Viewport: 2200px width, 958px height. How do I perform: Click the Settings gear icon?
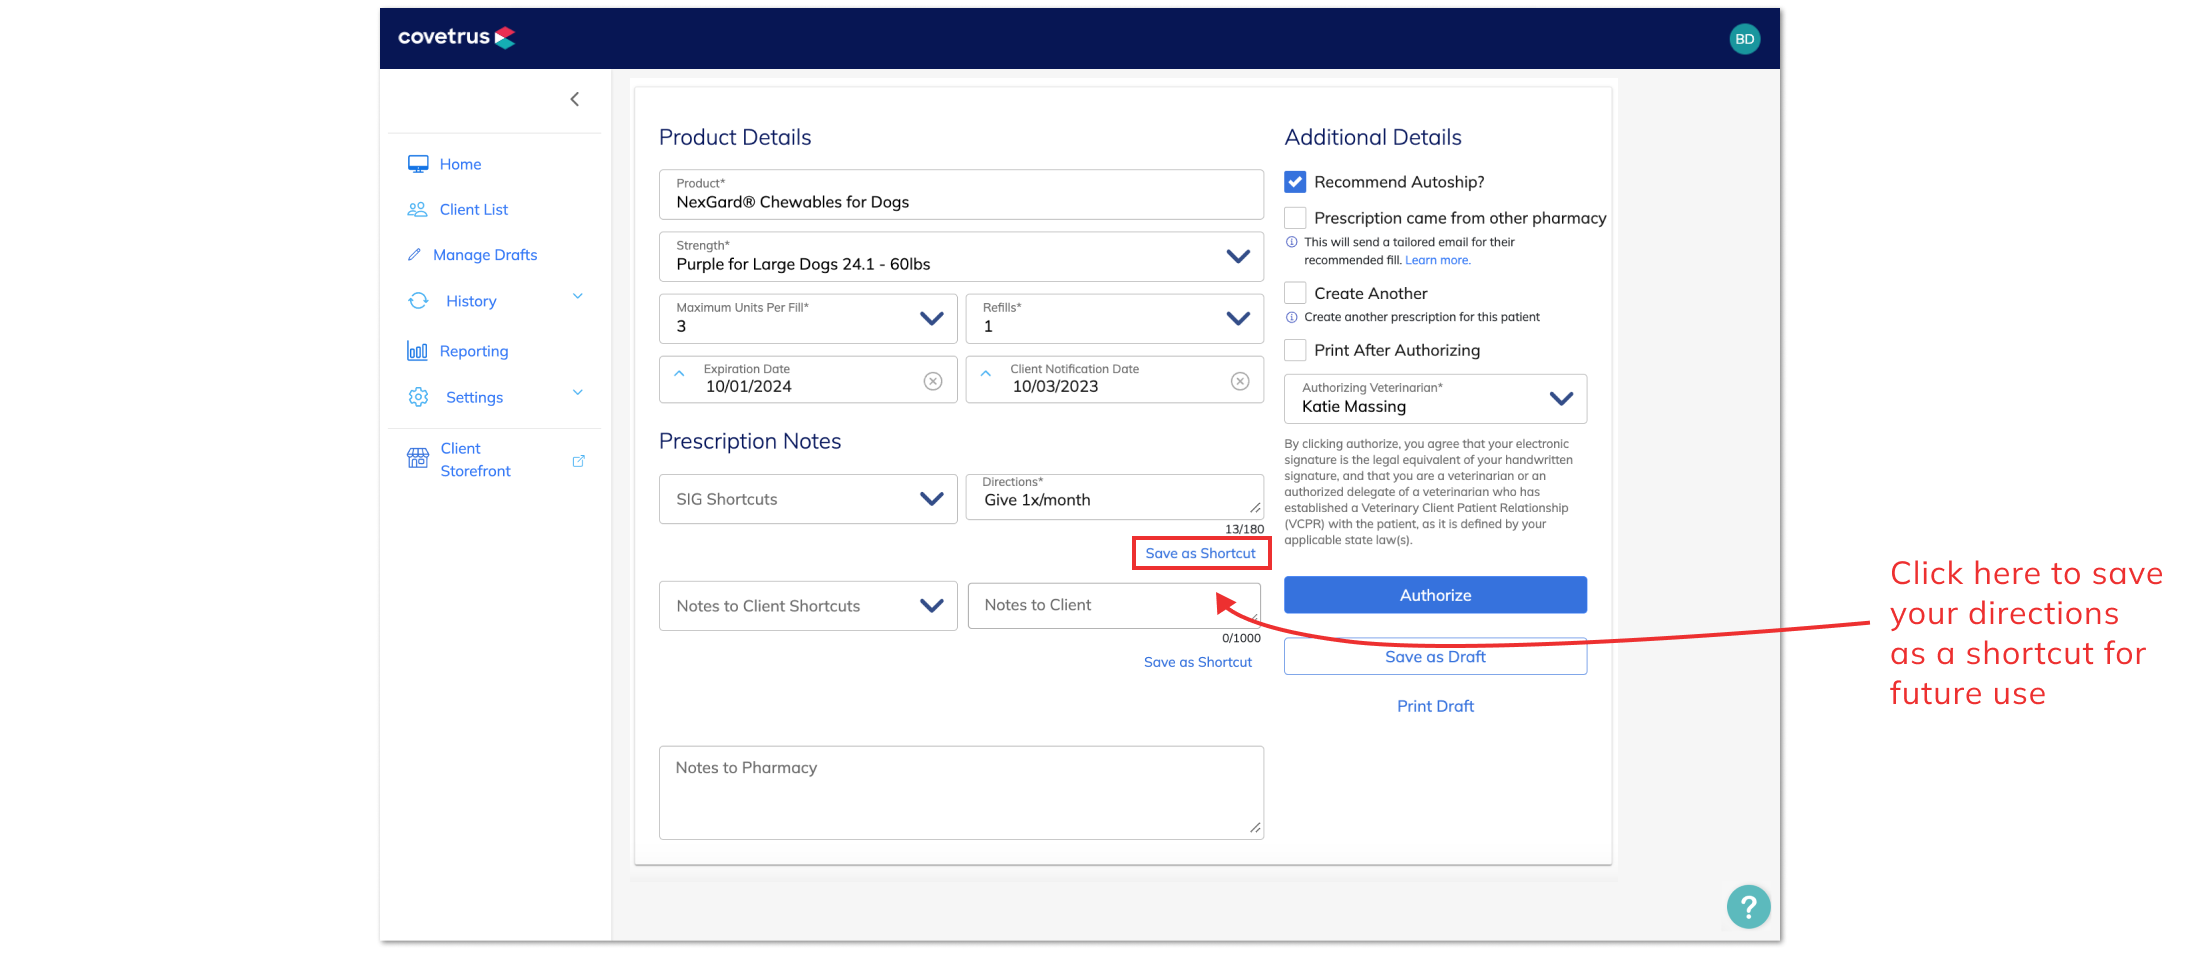(418, 397)
